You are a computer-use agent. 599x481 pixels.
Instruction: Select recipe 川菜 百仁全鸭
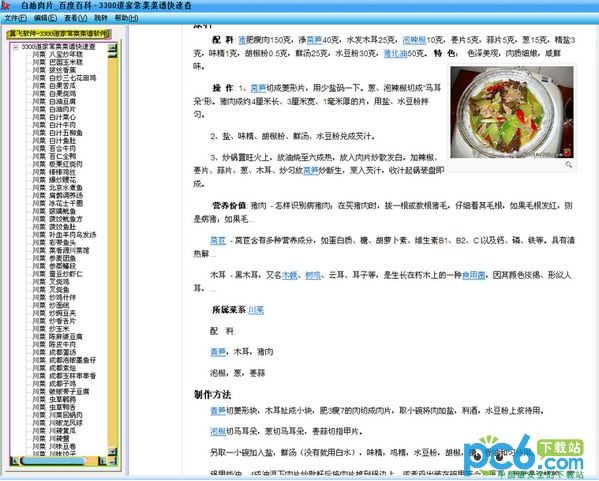(x=54, y=156)
